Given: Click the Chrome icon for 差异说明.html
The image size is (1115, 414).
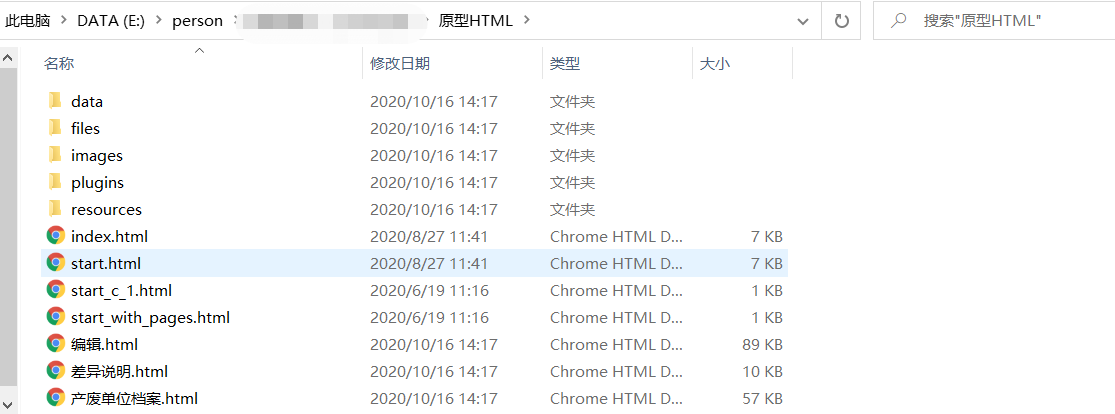Looking at the screenshot, I should click(x=55, y=371).
